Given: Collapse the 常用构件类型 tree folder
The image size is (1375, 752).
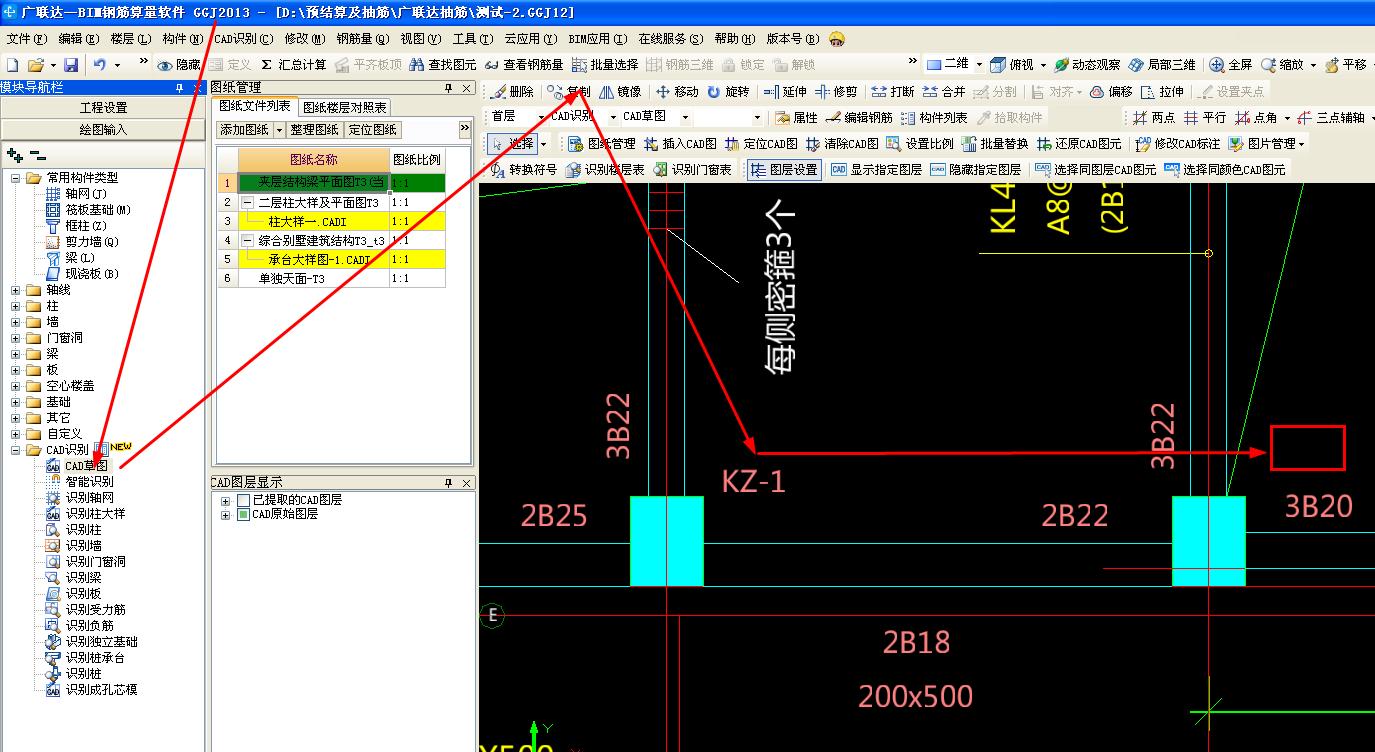Looking at the screenshot, I should [x=16, y=178].
